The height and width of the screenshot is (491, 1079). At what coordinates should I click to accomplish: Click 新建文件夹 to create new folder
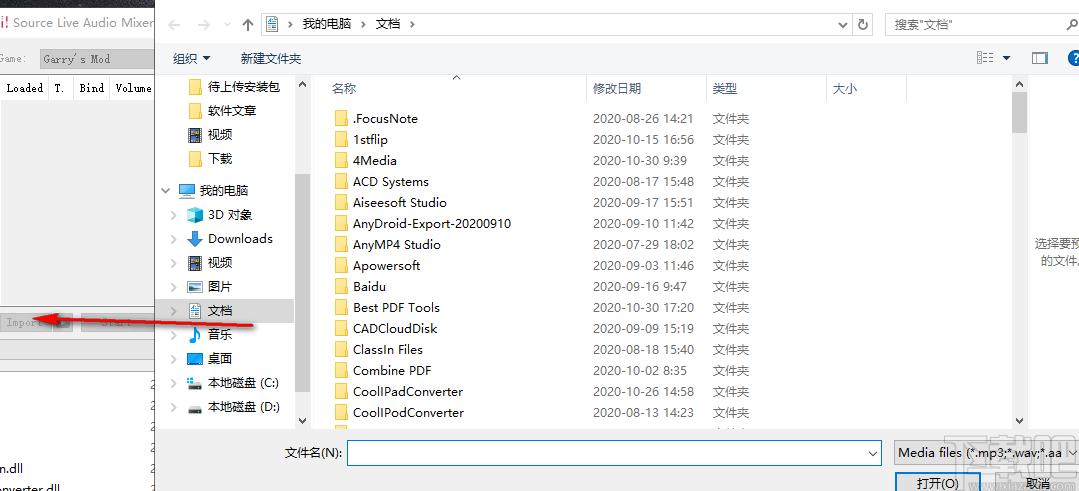[270, 58]
